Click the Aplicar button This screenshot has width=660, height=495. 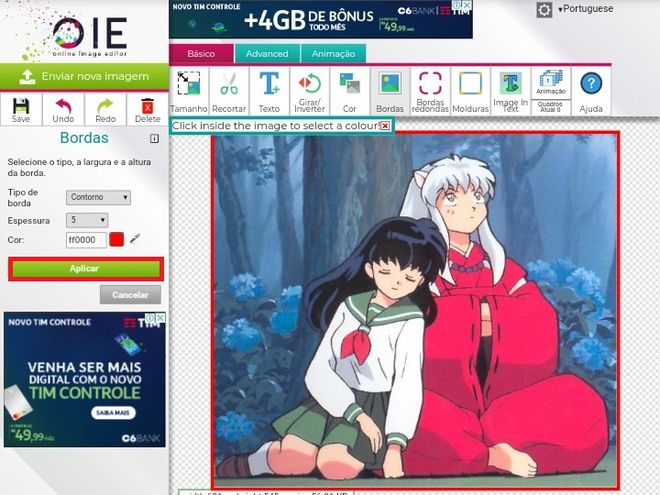coord(86,269)
